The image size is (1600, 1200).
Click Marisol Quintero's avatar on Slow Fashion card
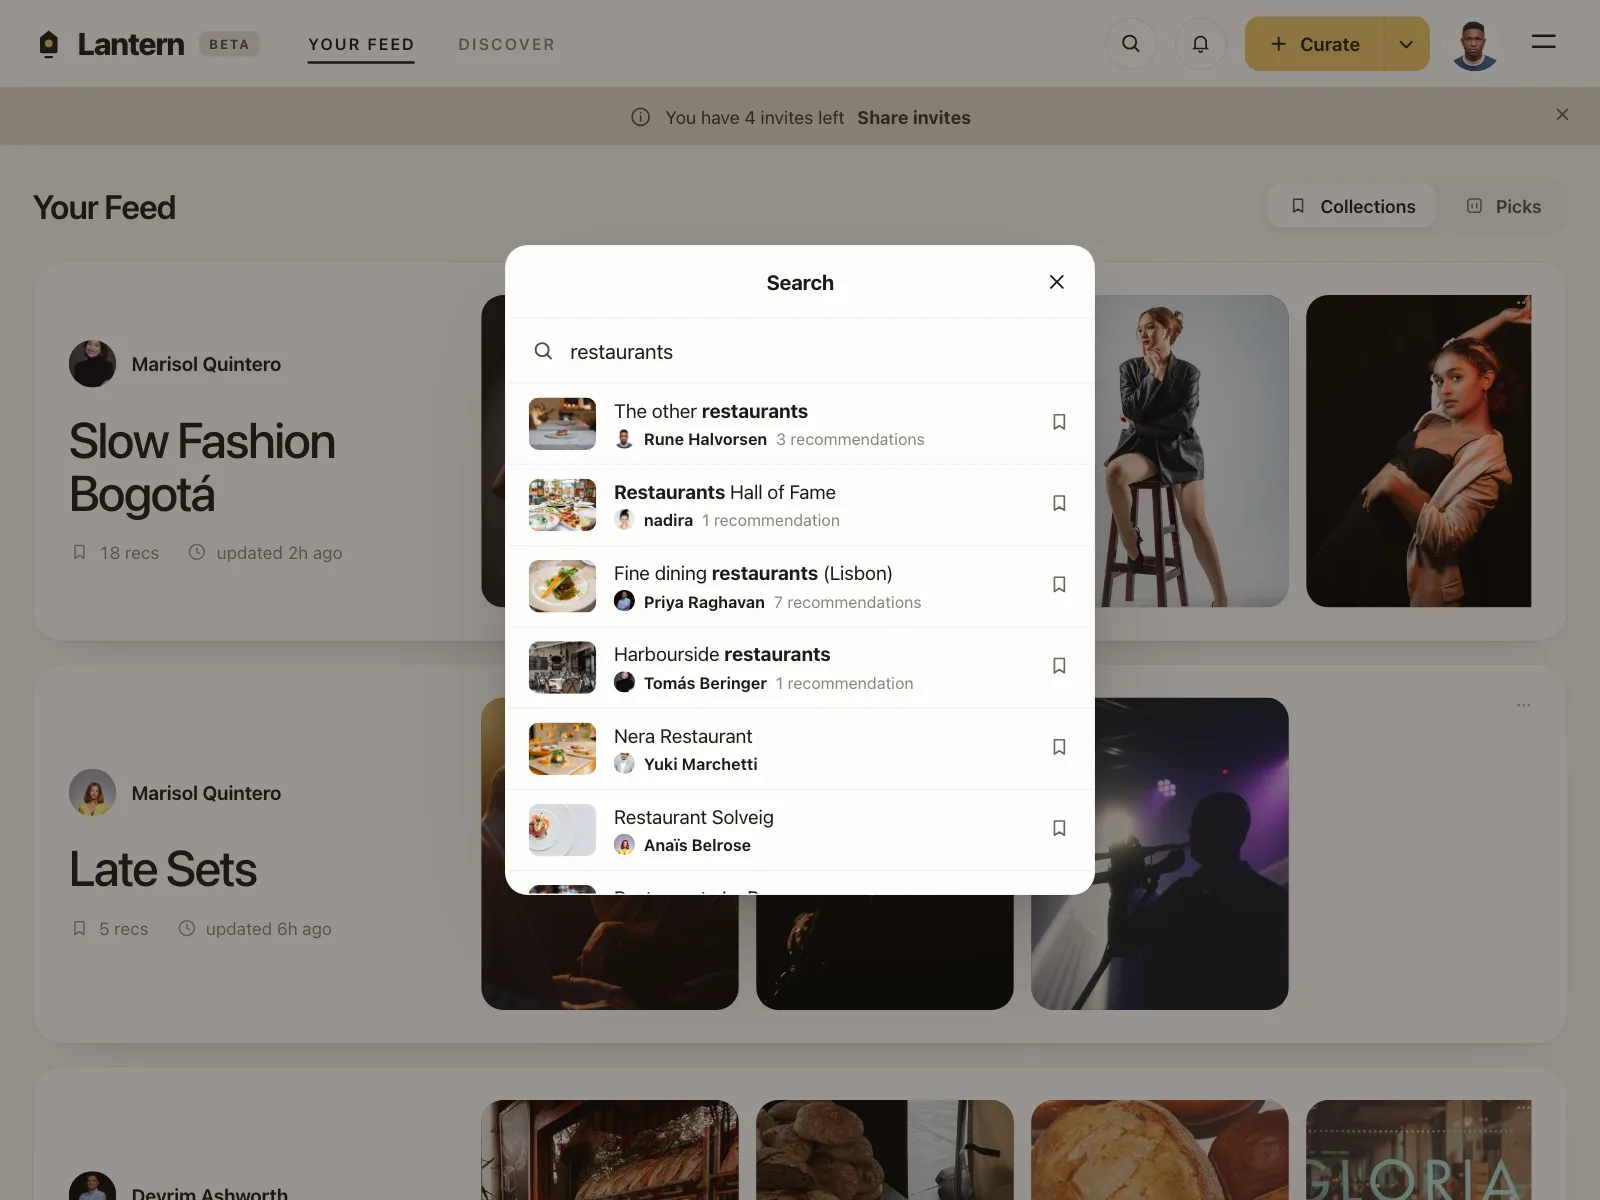[92, 364]
